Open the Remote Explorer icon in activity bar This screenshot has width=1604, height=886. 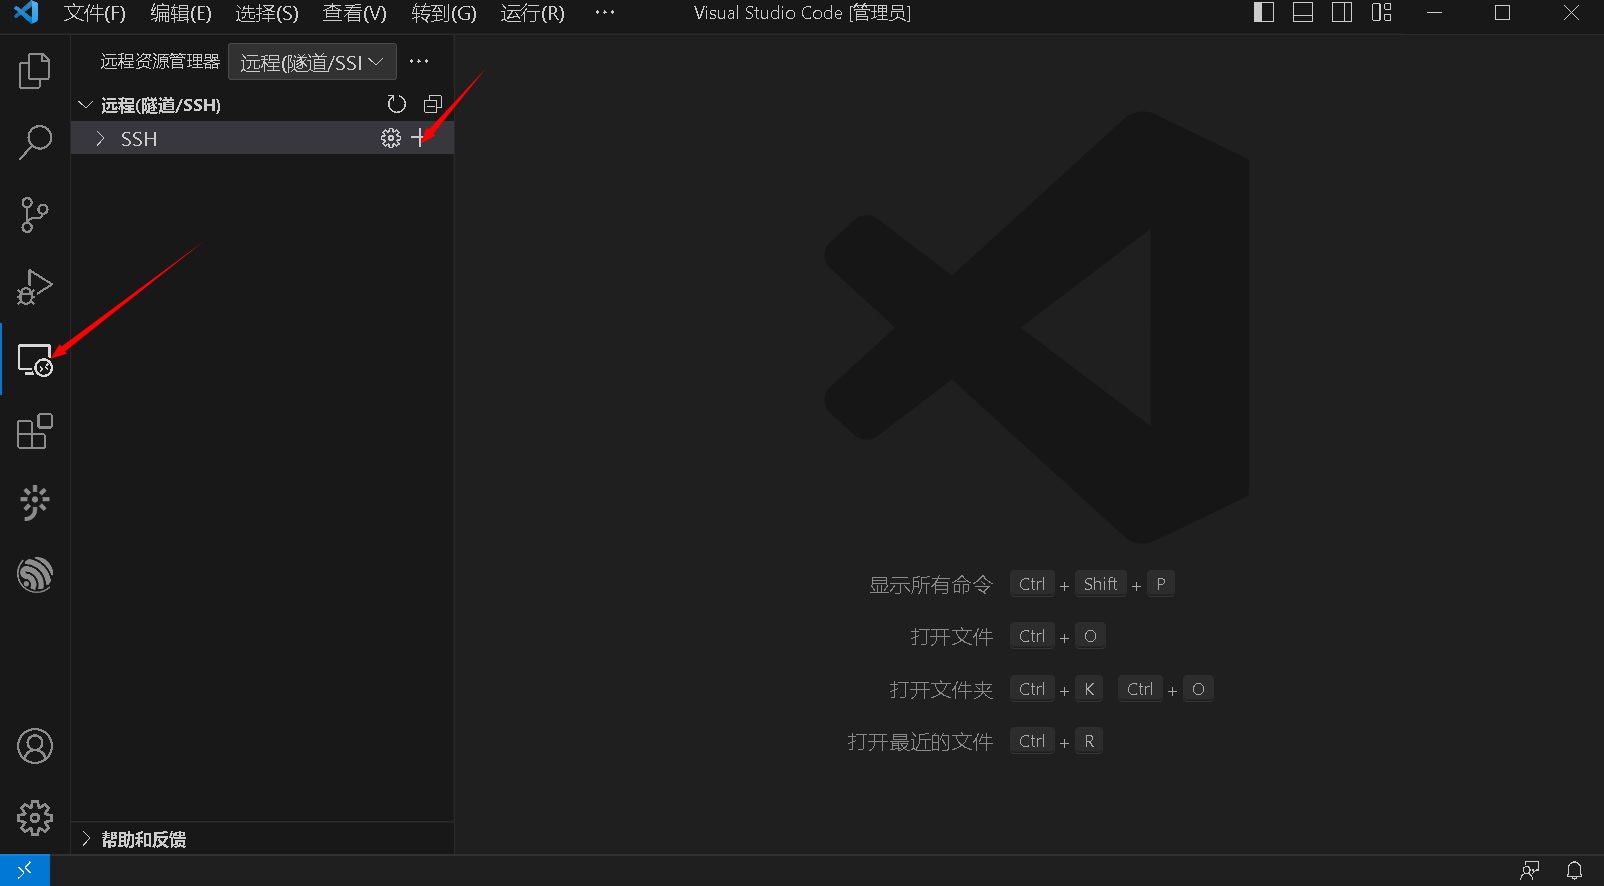35,360
